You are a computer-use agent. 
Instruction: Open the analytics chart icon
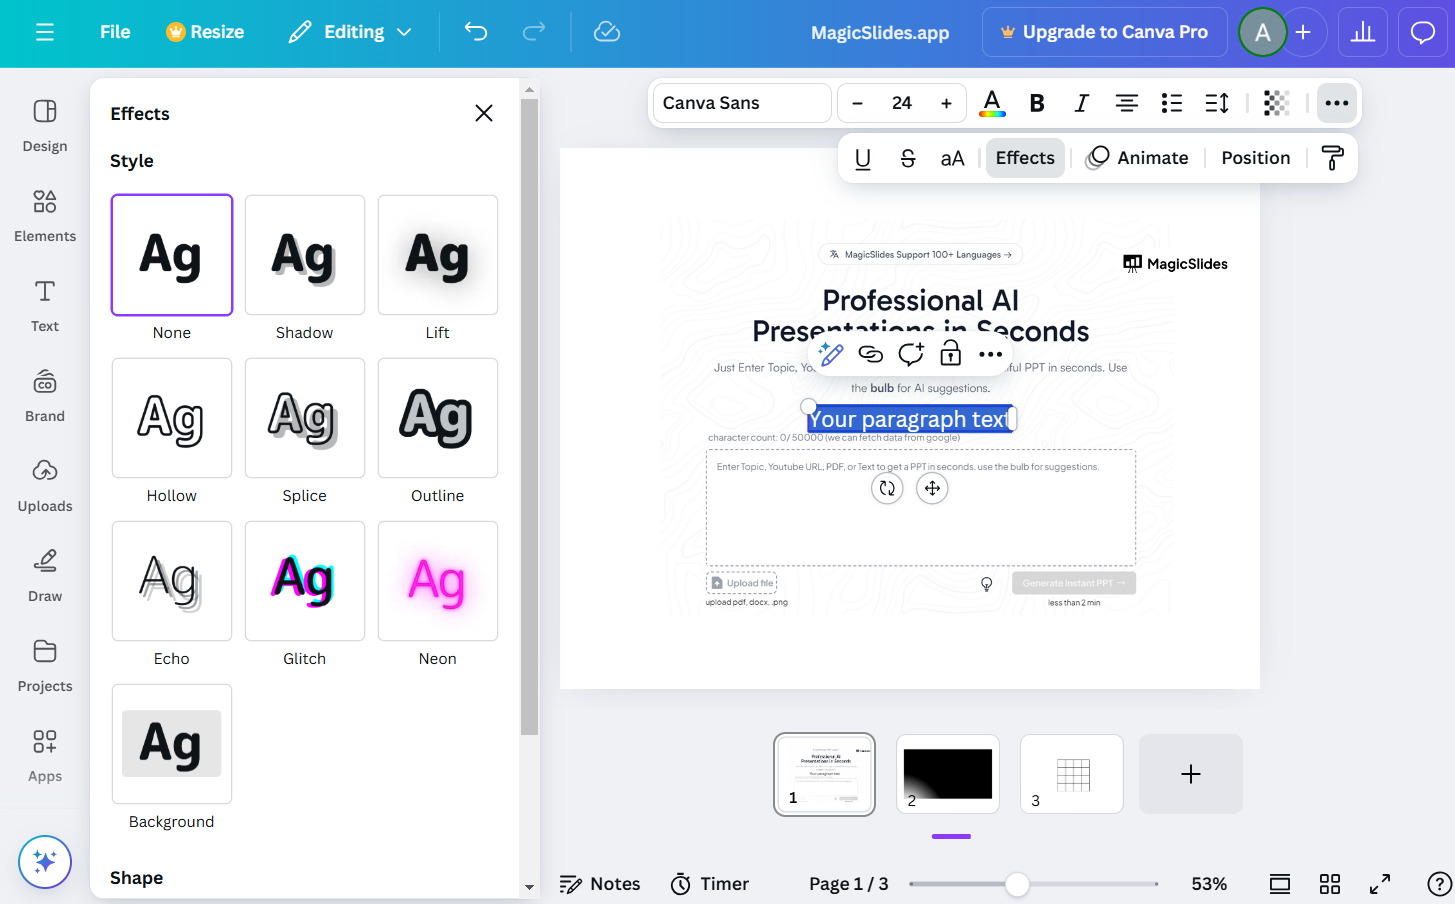[1363, 32]
